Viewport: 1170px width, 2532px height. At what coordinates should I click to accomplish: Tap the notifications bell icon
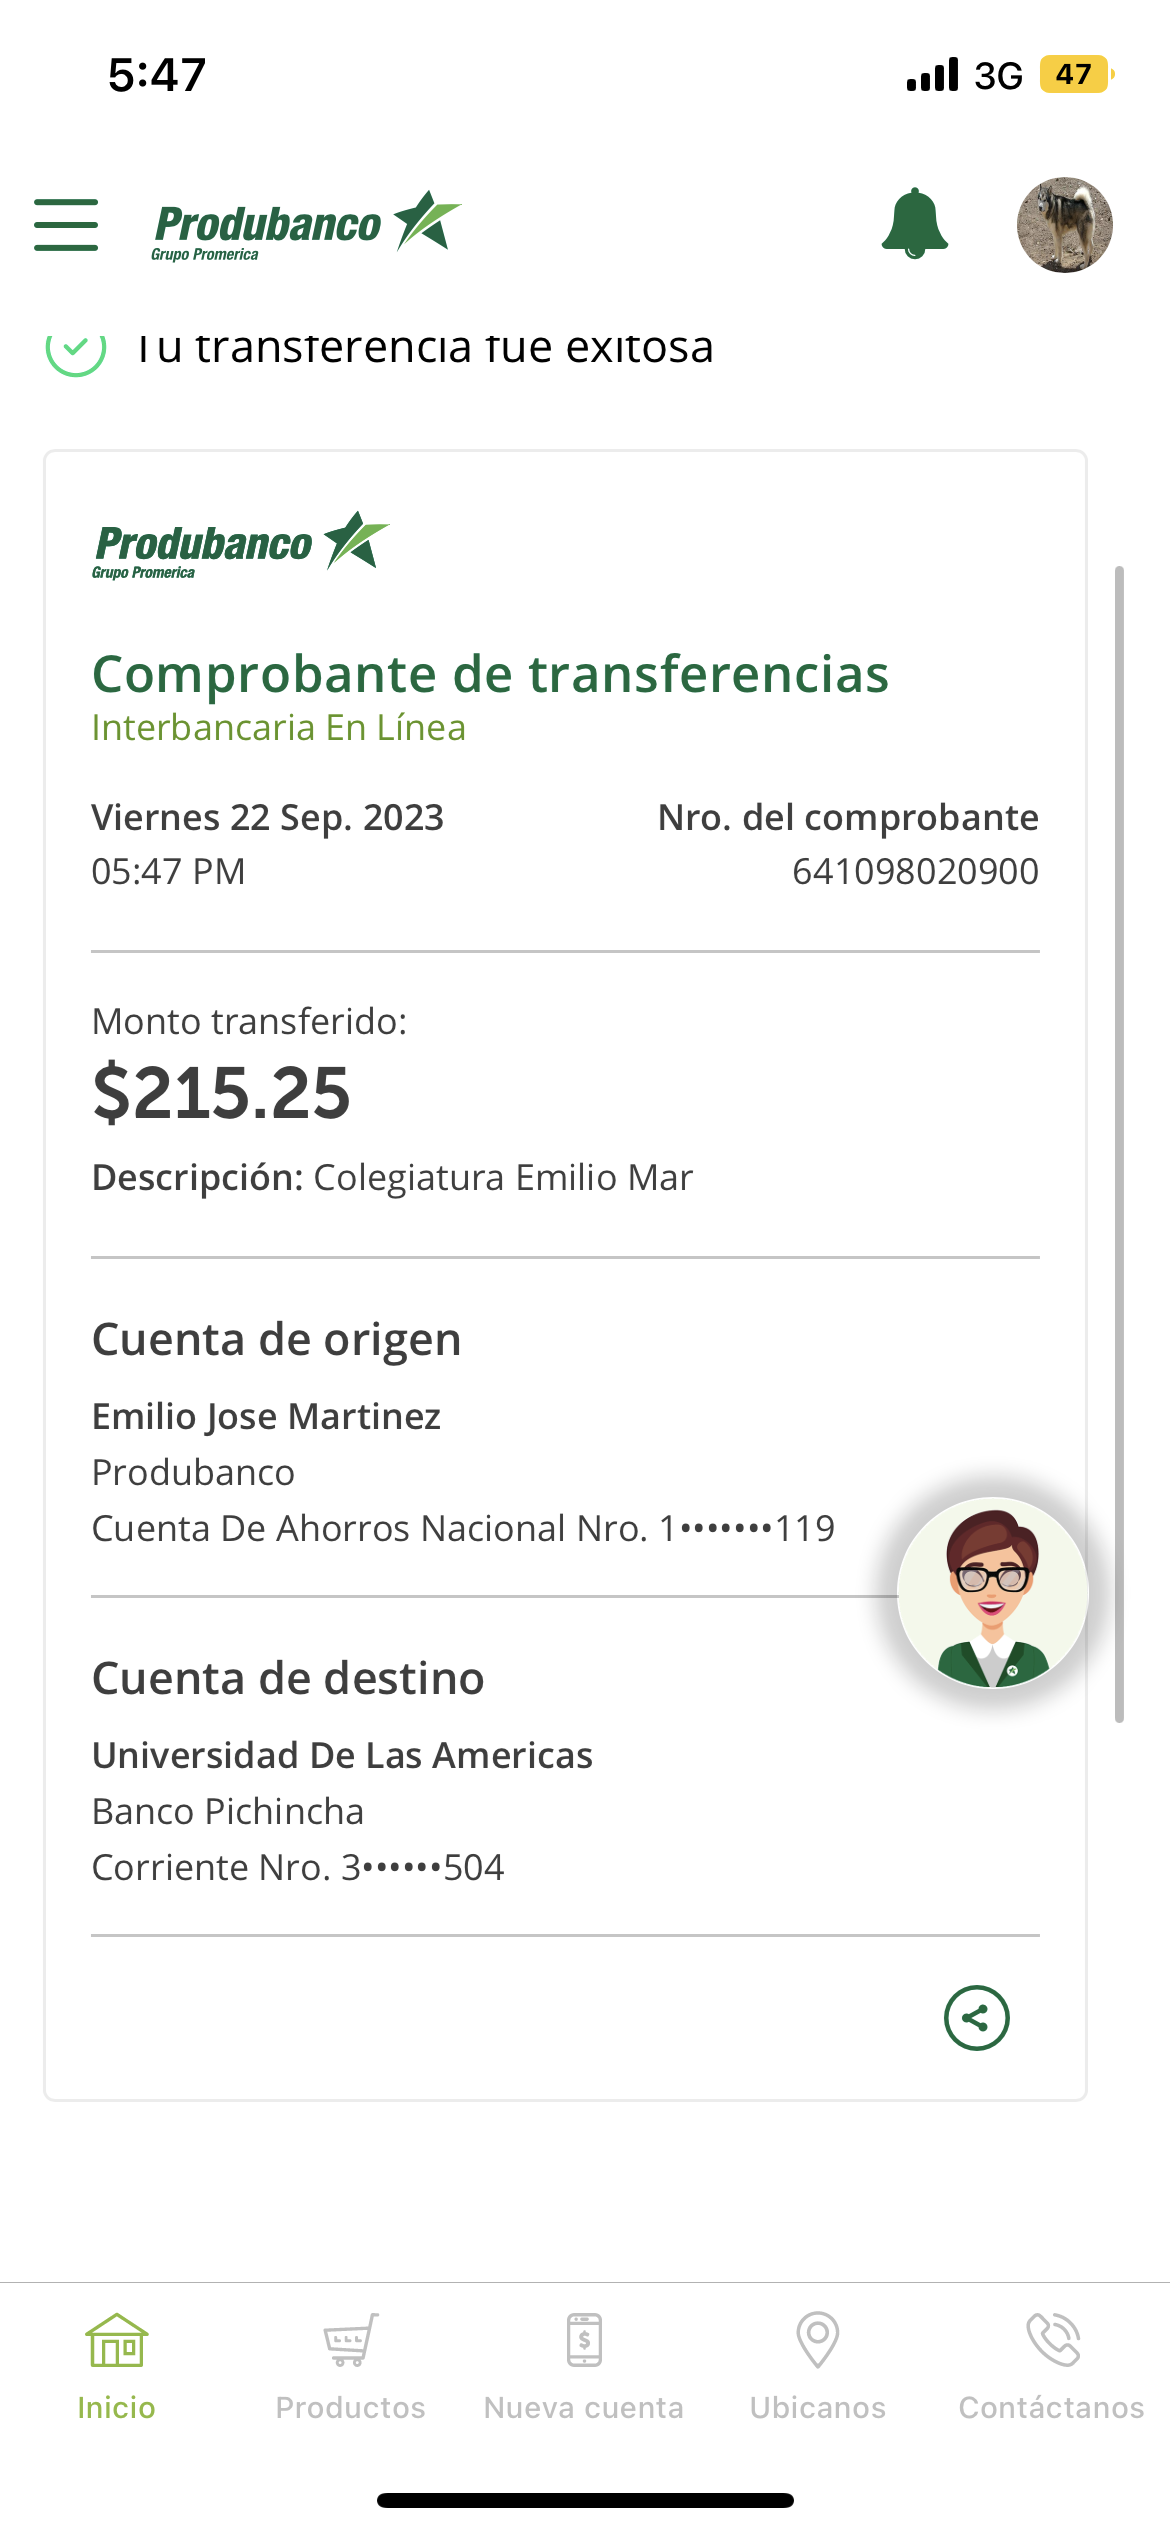tap(914, 224)
